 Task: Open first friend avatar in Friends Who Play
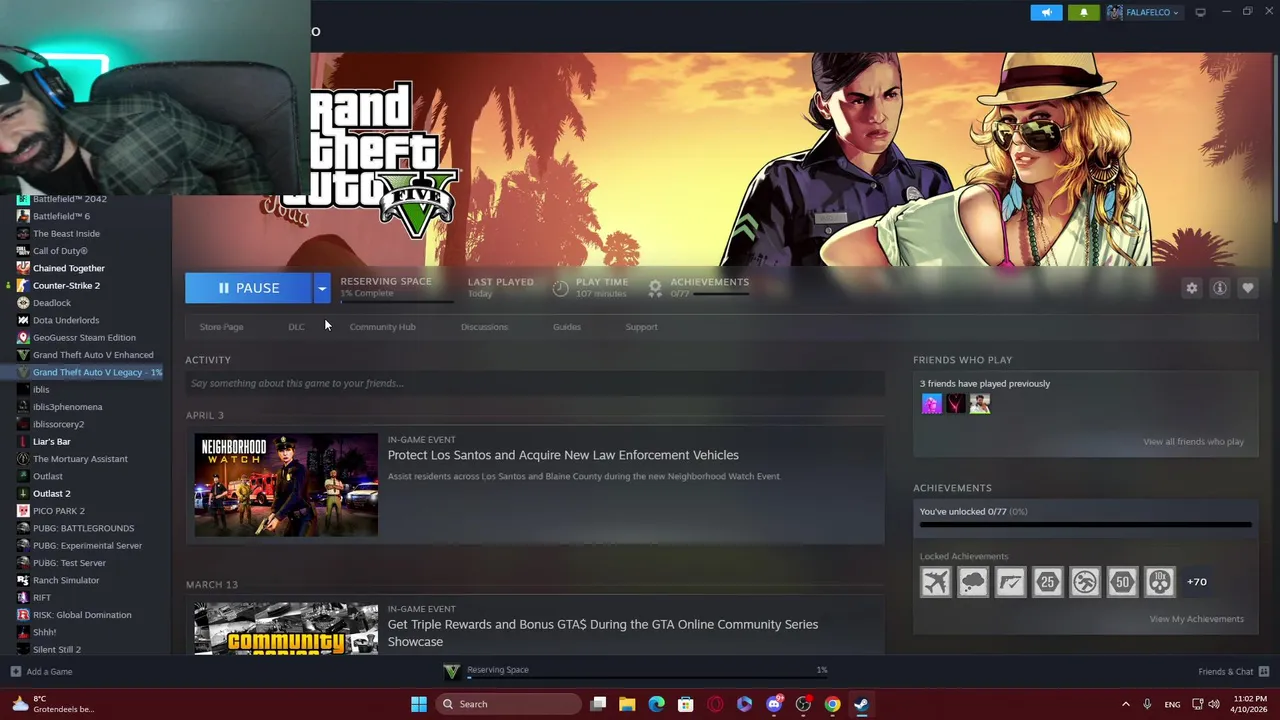[x=931, y=404]
